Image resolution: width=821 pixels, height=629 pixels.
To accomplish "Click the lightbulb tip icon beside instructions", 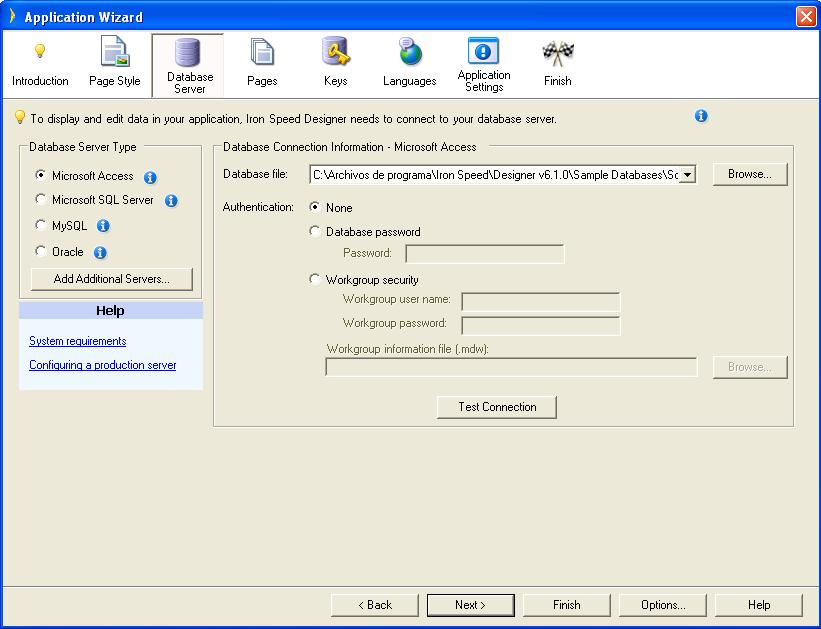I will click(x=19, y=116).
